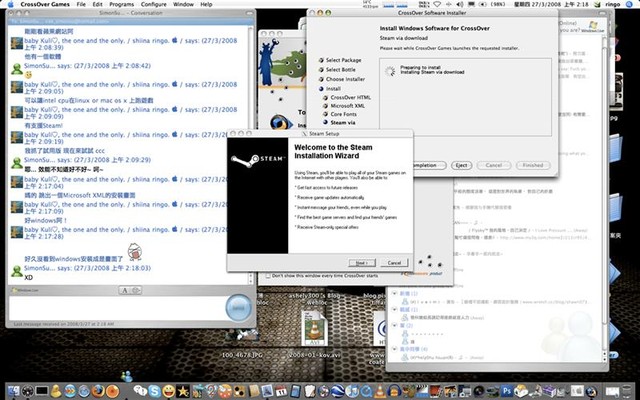Open the Trash in the Dock
The image size is (640, 400).
626,391
